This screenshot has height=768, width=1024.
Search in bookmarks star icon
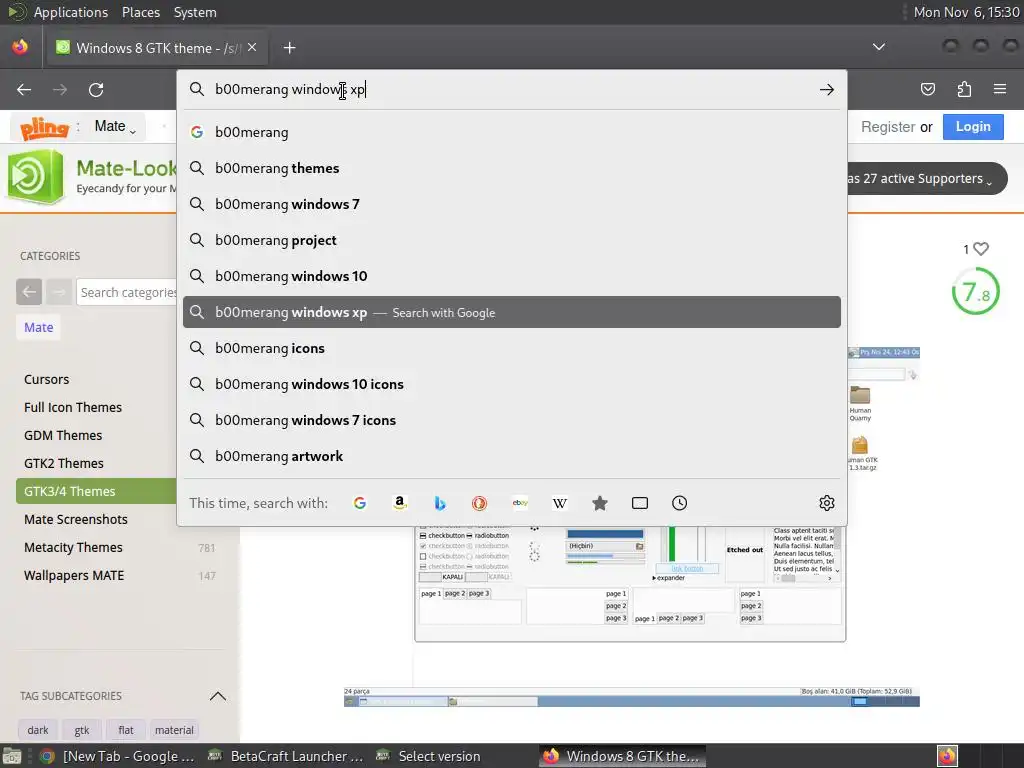(x=600, y=503)
